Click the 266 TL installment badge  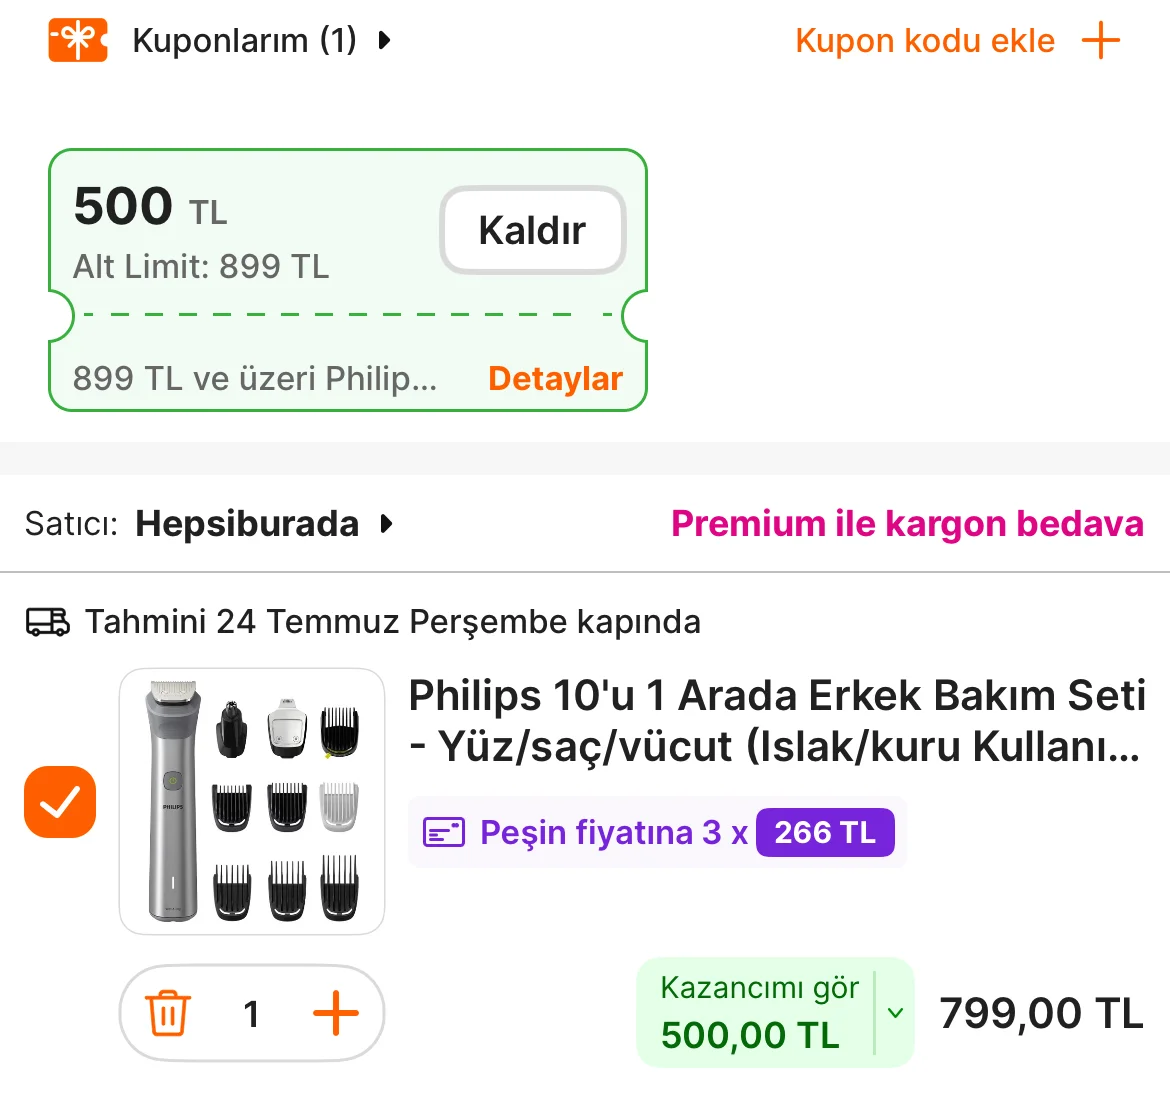coord(825,832)
